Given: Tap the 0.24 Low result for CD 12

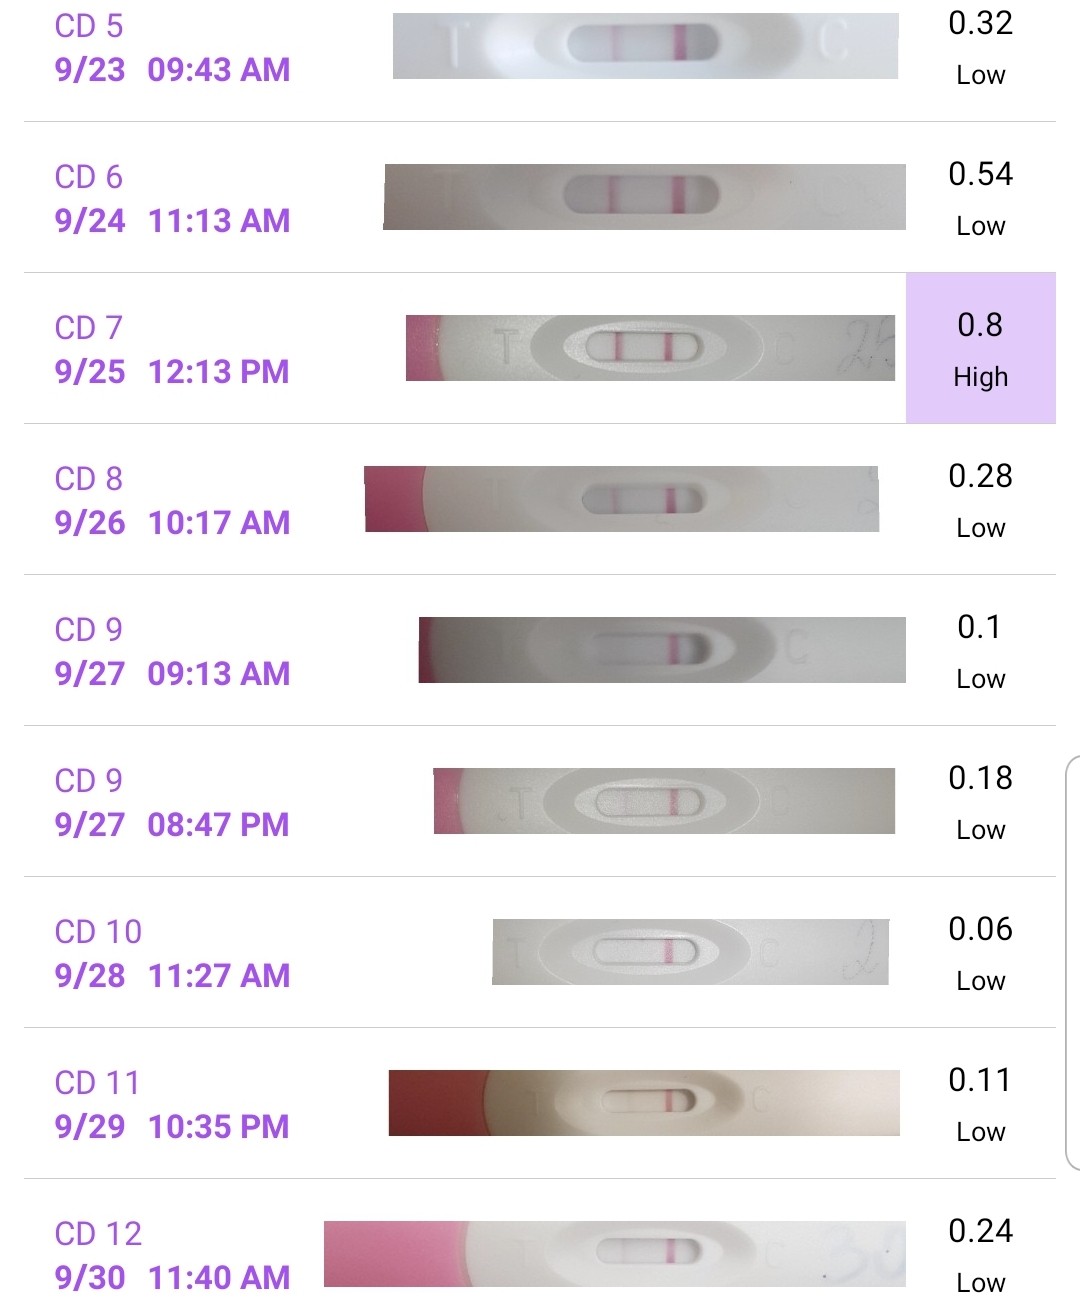Looking at the screenshot, I should (980, 1255).
